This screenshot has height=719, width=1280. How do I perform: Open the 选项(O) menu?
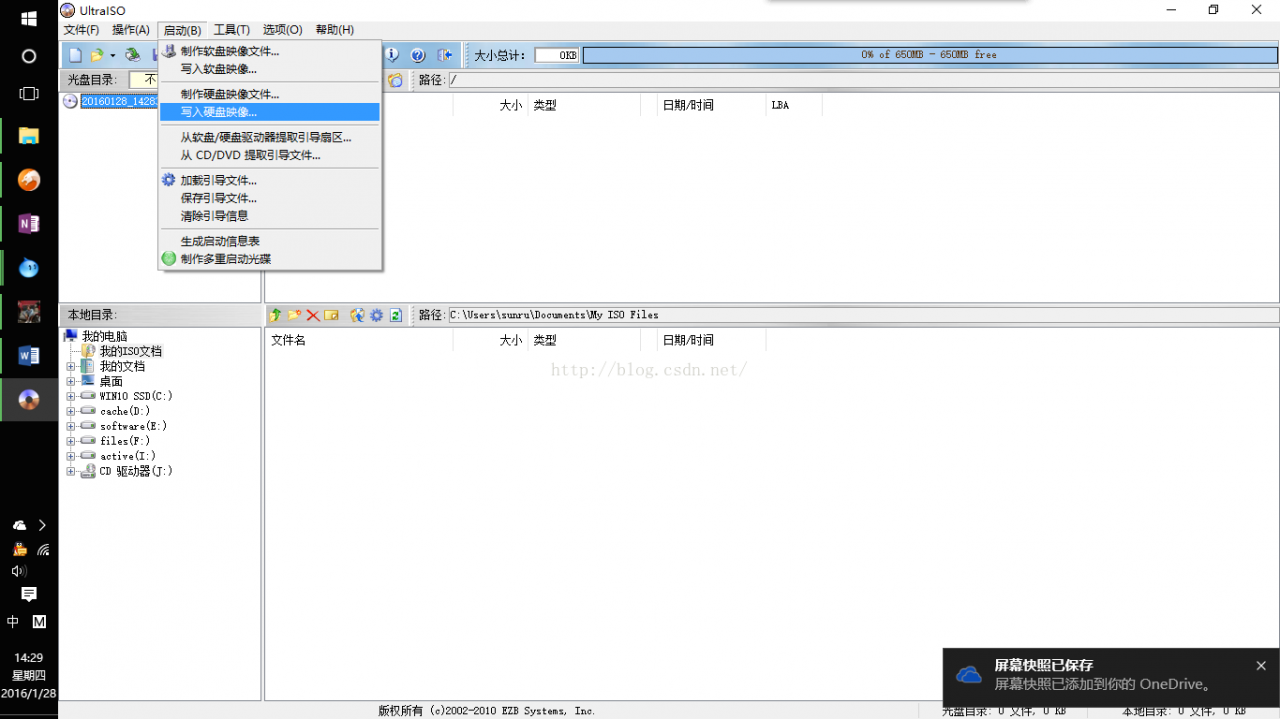coord(283,30)
